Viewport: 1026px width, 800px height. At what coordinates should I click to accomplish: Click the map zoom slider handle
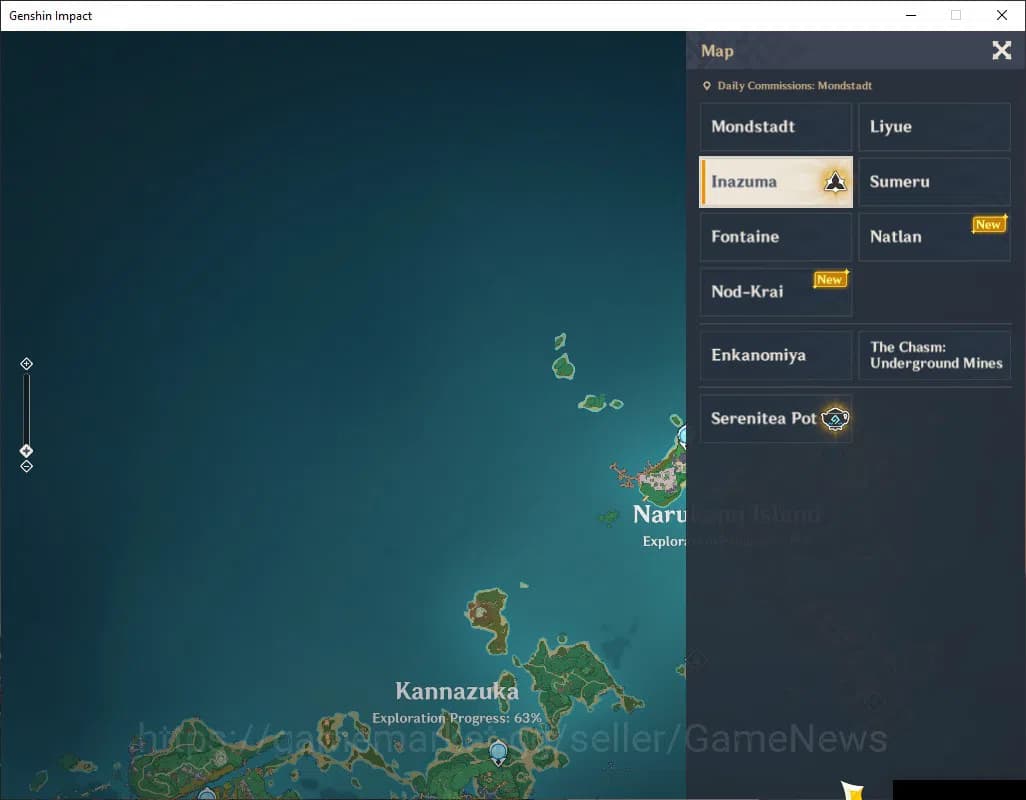click(26, 451)
